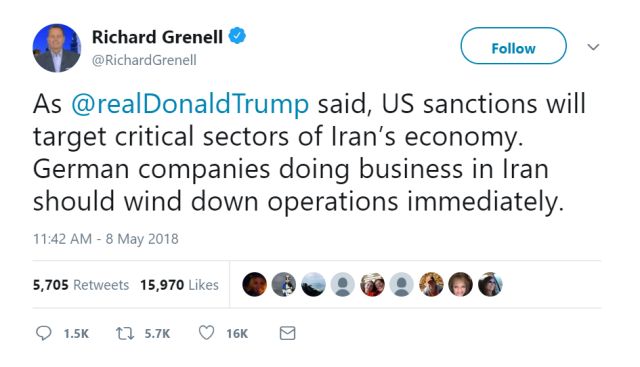View the 5,705 Retweets list
The height and width of the screenshot is (367, 640).
coord(81,285)
